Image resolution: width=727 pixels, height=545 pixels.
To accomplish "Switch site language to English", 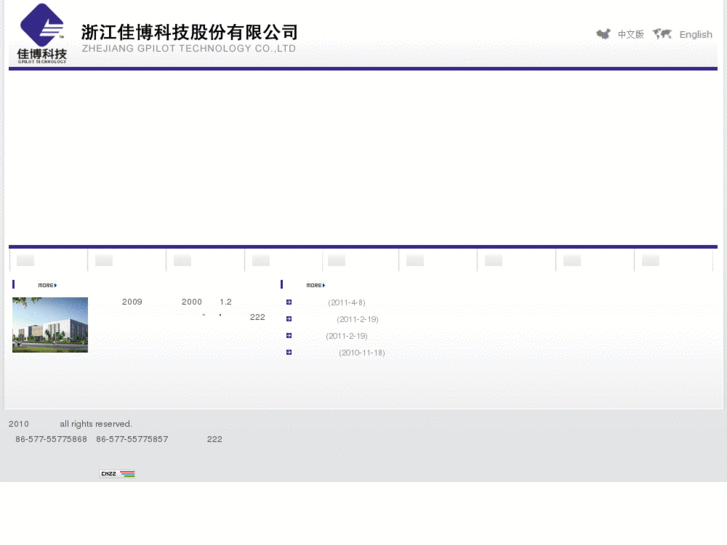I will 695,35.
